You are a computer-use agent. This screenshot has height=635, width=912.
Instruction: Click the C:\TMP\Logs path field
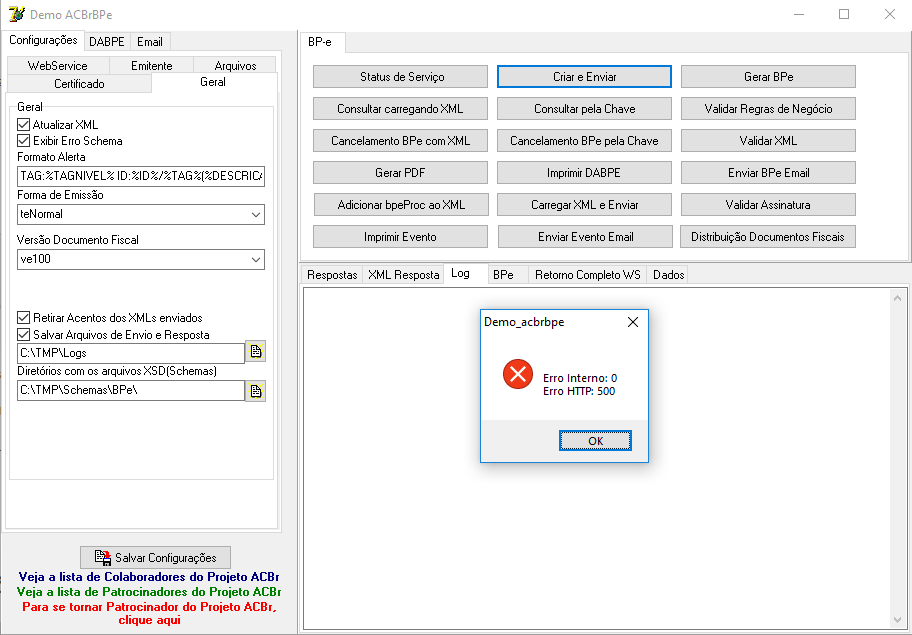(x=131, y=353)
